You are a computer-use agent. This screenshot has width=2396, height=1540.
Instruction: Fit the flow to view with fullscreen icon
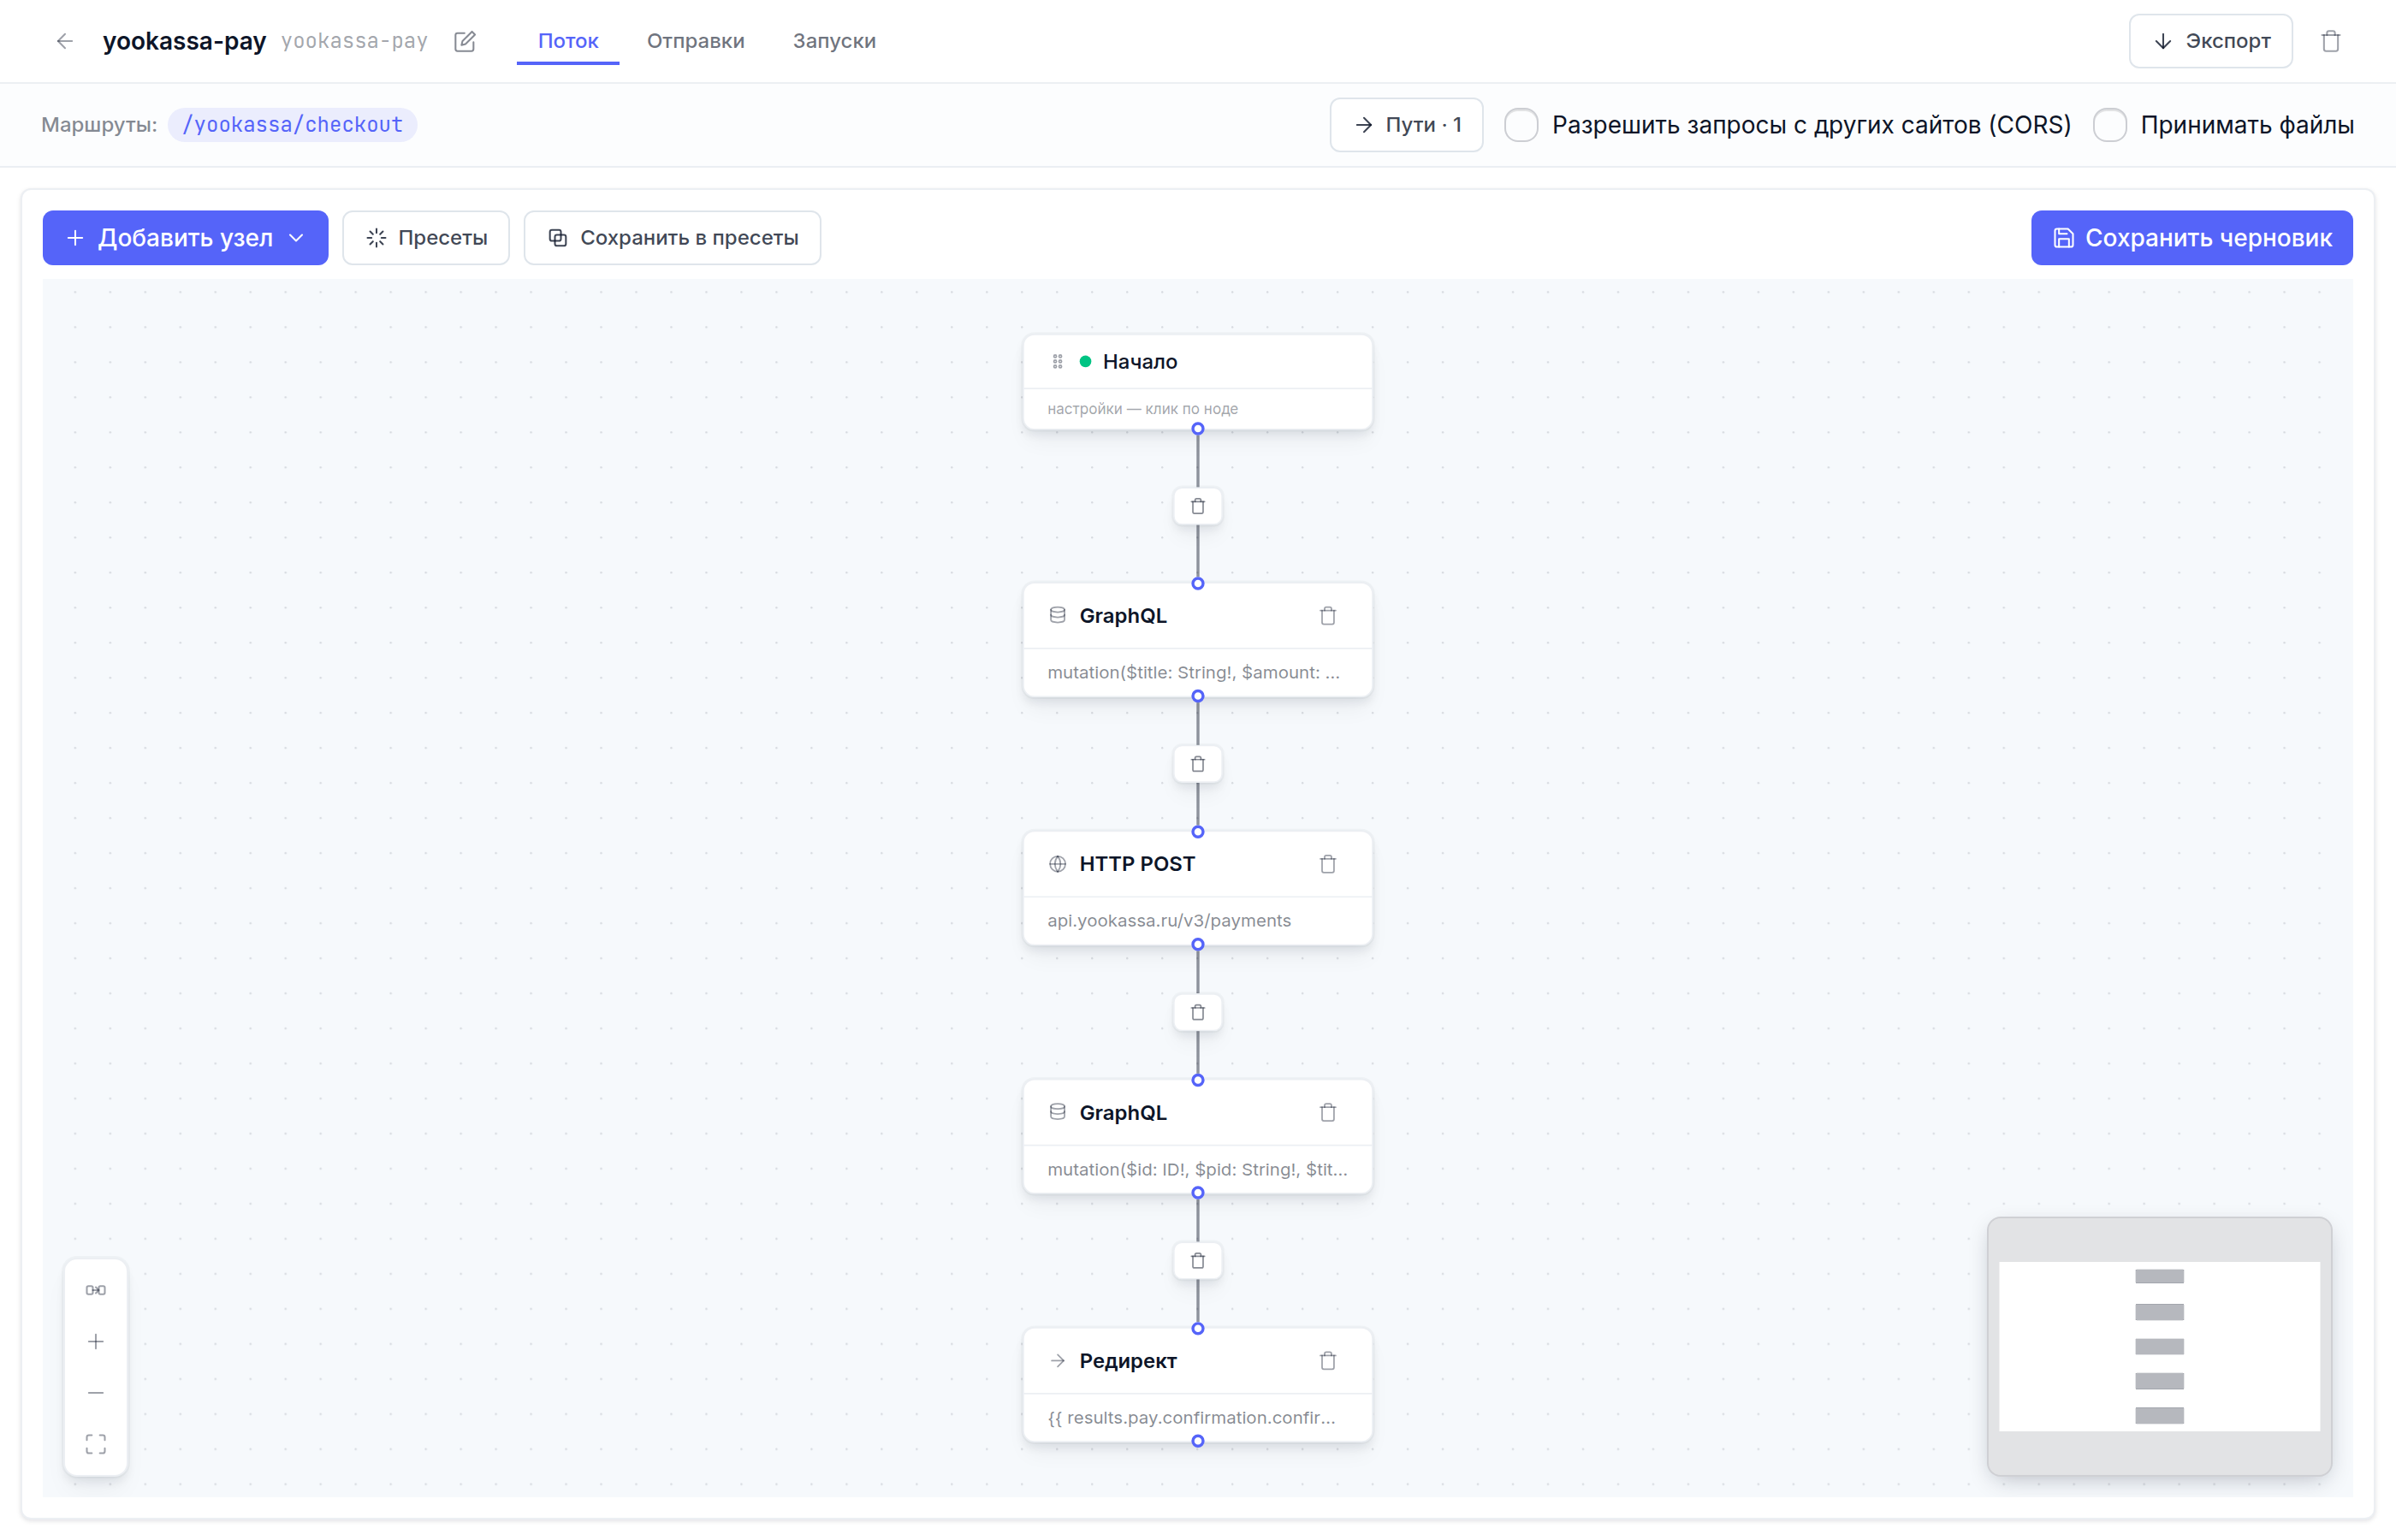96,1444
